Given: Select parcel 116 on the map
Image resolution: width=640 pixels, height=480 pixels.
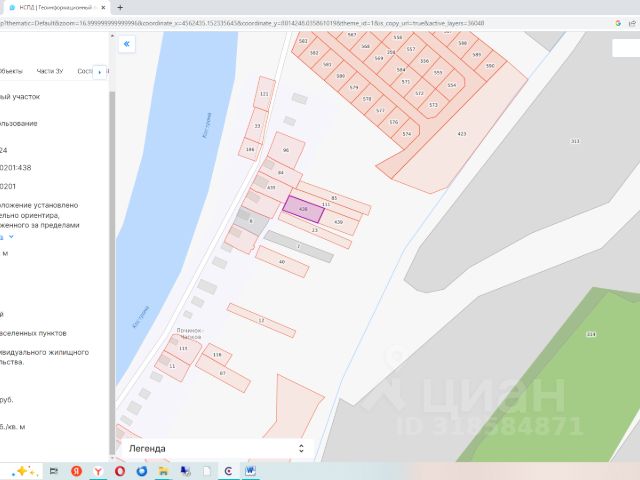Looking at the screenshot, I should click(x=217, y=355).
